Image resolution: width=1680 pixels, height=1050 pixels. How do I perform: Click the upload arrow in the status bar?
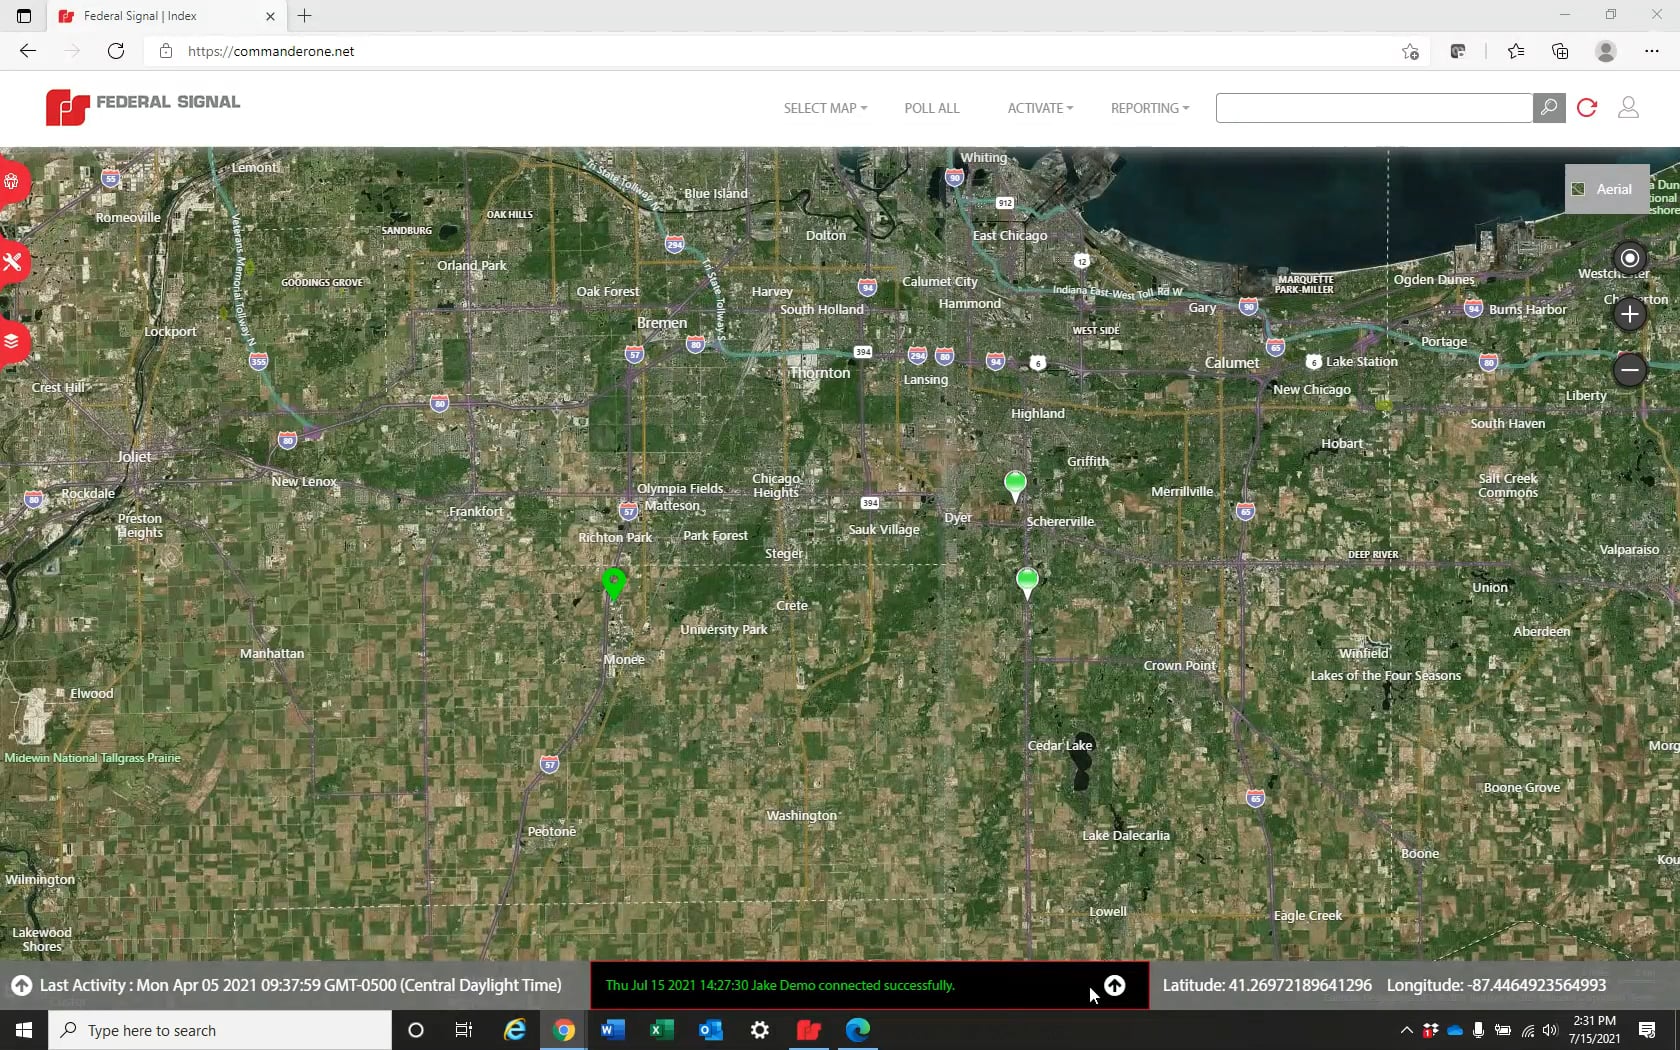pos(1113,985)
